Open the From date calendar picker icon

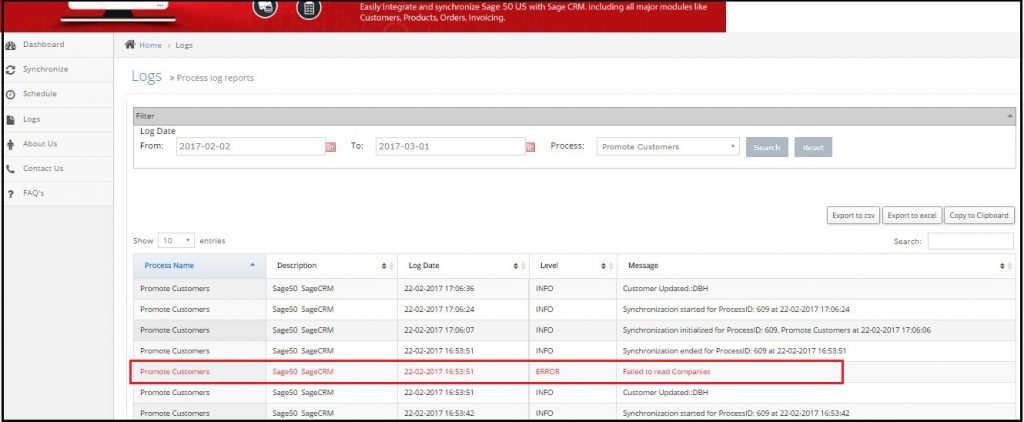pyautogui.click(x=330, y=147)
